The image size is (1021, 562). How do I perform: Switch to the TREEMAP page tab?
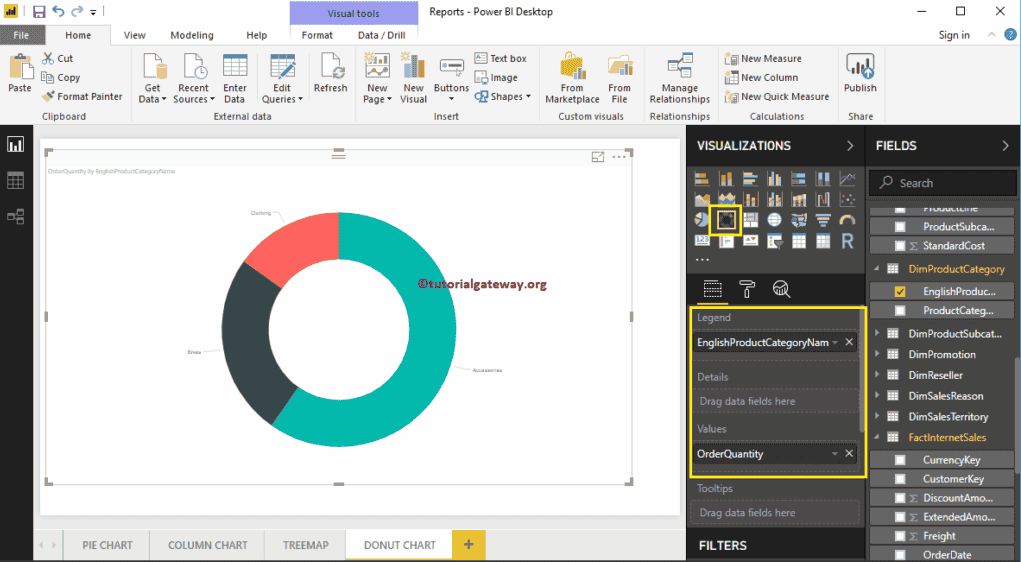(x=305, y=545)
